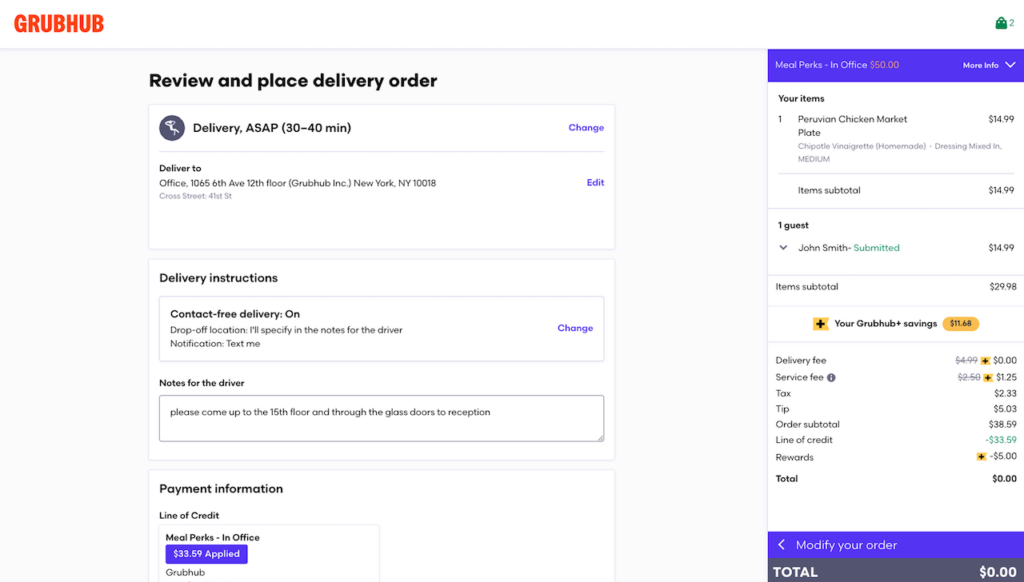1024x582 pixels.
Task: Click the Grubhub logo
Action: click(59, 24)
